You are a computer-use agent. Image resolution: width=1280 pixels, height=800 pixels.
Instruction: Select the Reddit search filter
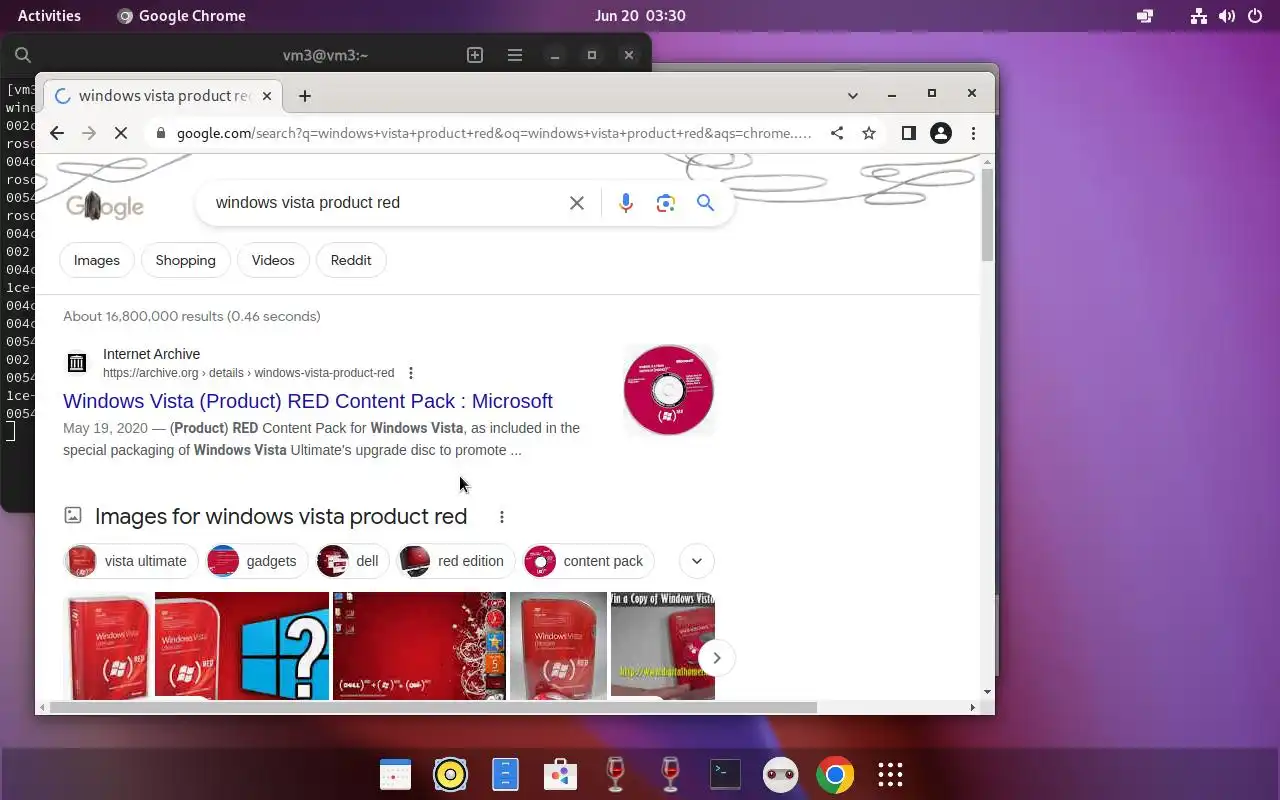351,260
